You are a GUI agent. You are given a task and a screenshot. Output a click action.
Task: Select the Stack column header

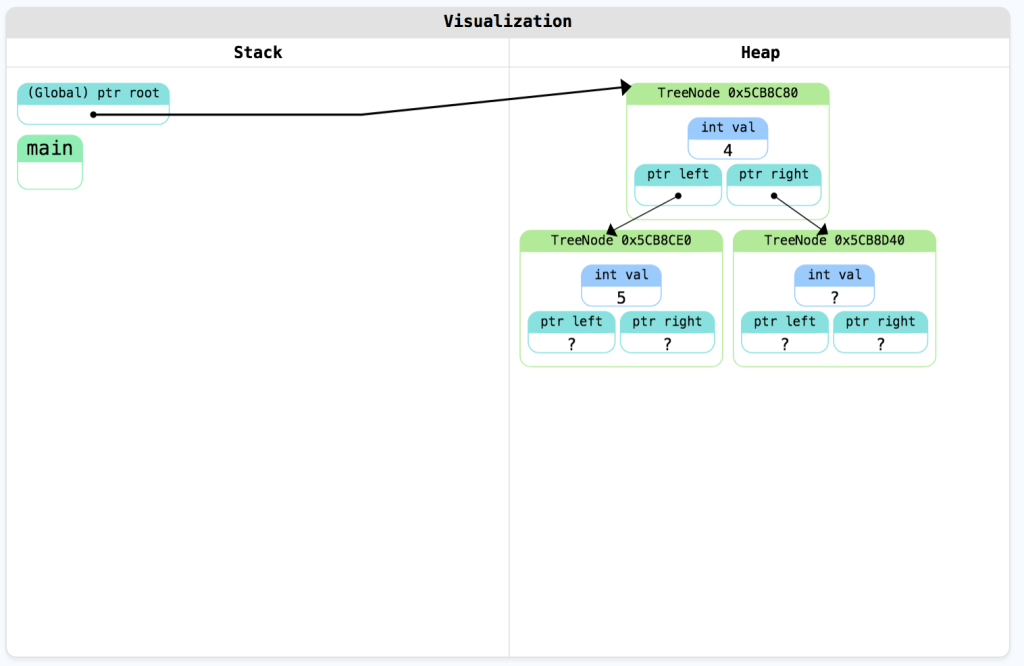click(x=258, y=52)
